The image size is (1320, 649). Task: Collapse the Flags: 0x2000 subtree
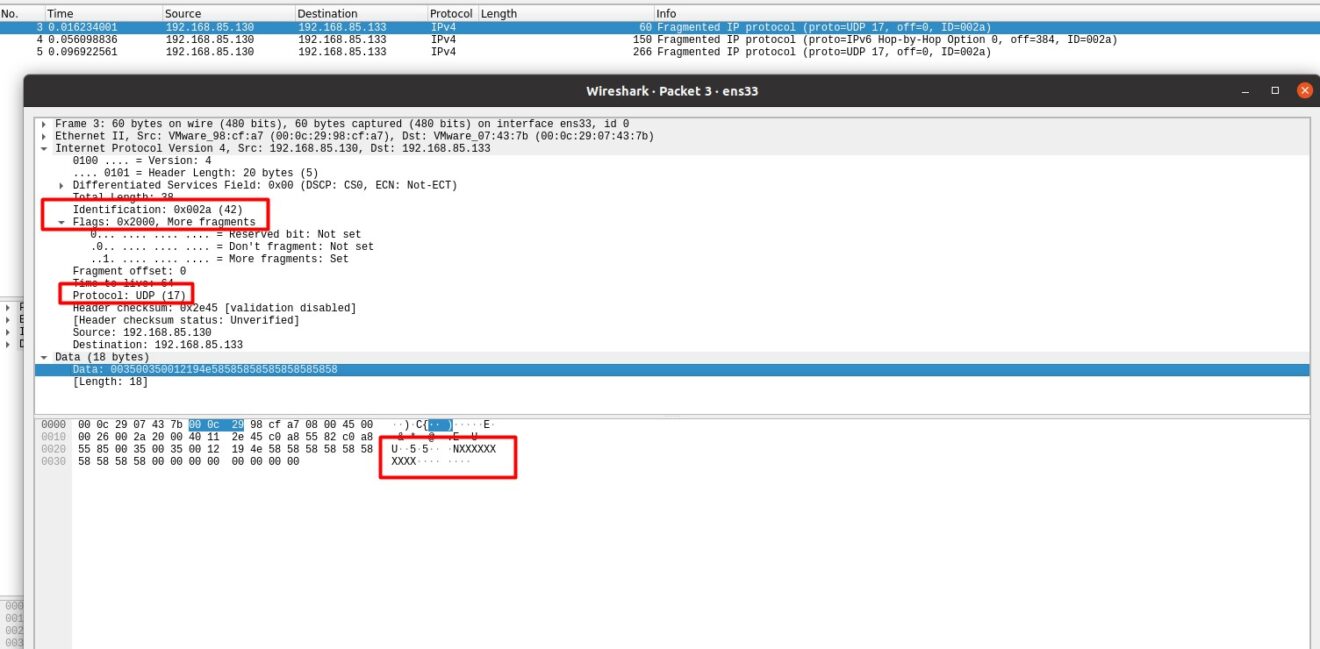click(60, 221)
